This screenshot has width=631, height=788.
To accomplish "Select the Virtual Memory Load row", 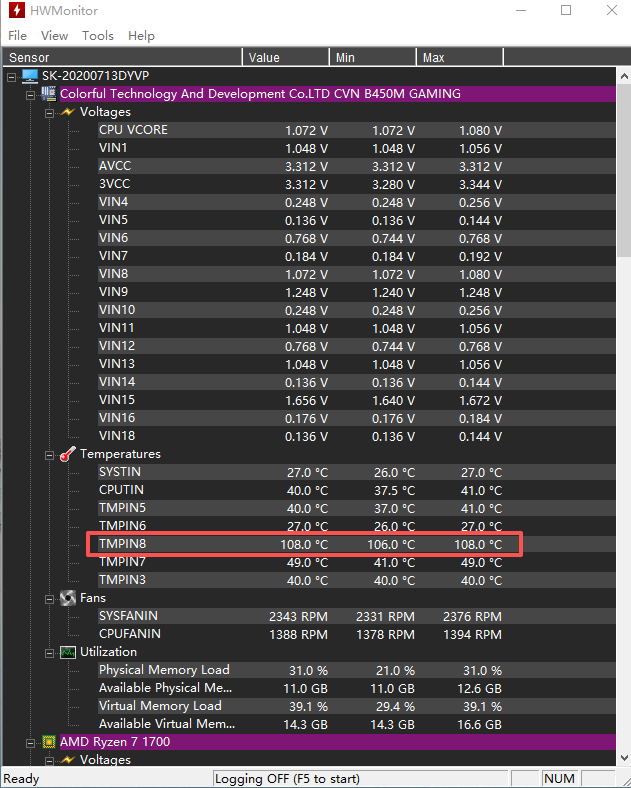I will [x=357, y=706].
